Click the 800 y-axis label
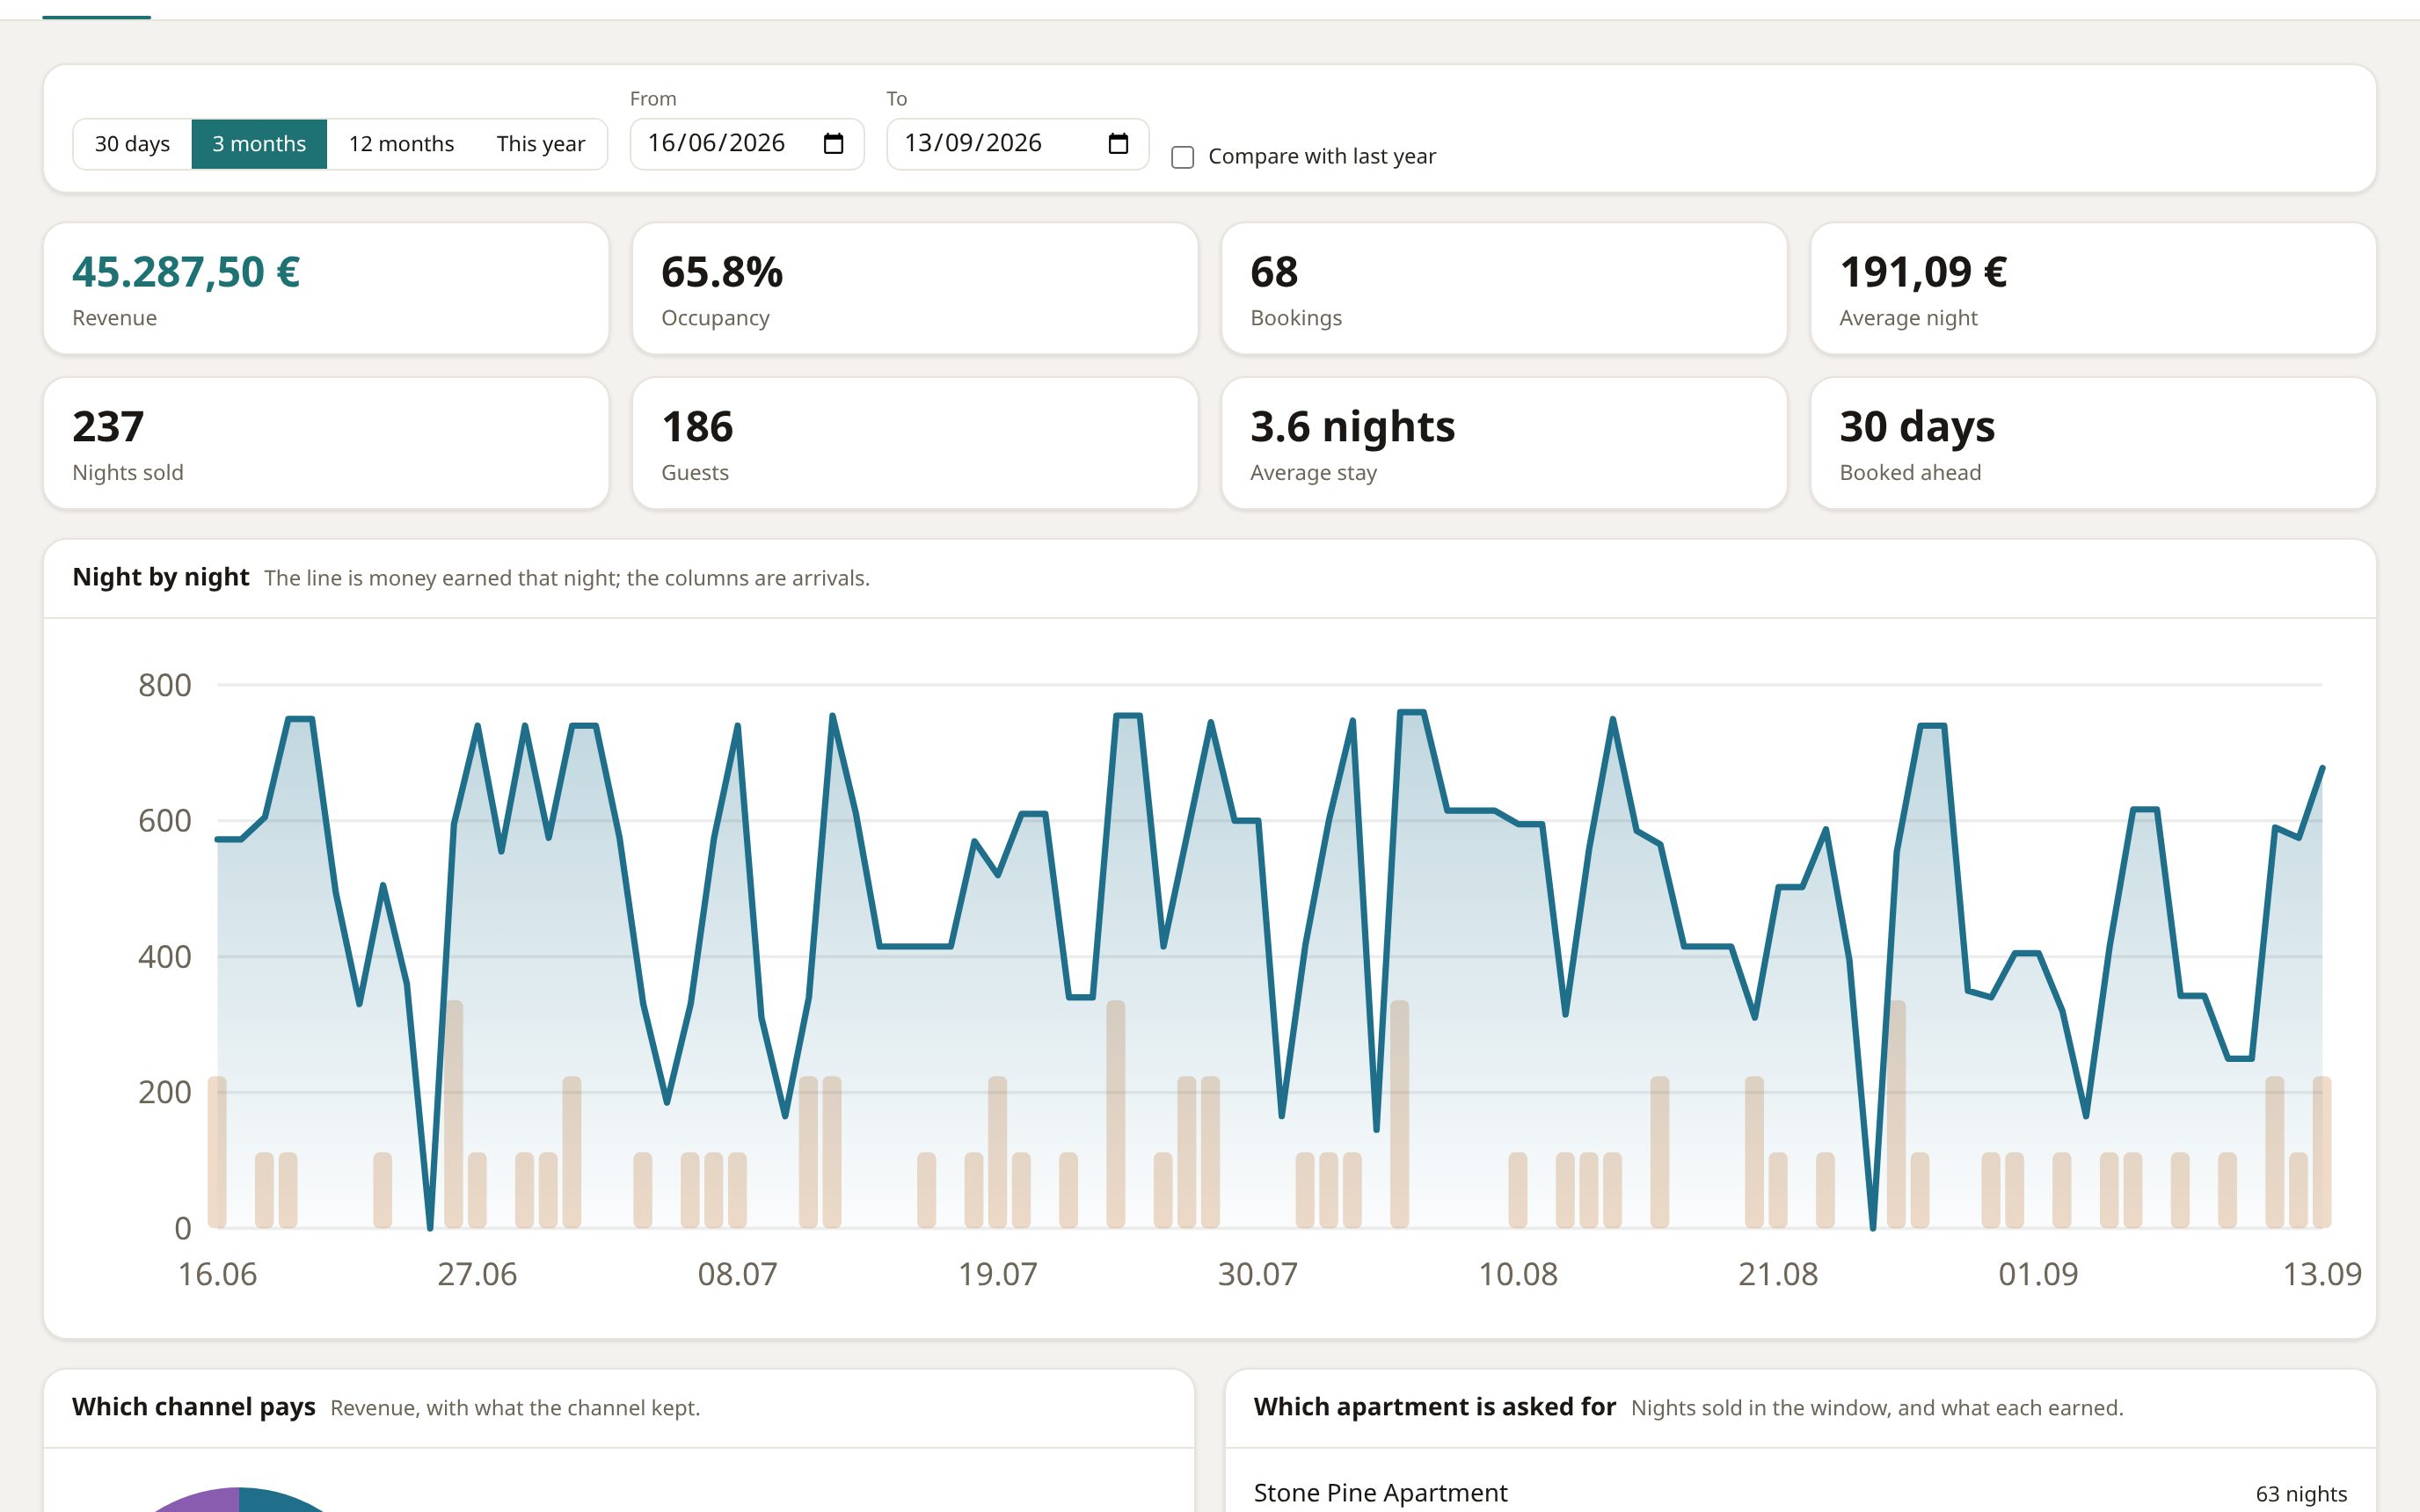The width and height of the screenshot is (2420, 1512). point(165,685)
